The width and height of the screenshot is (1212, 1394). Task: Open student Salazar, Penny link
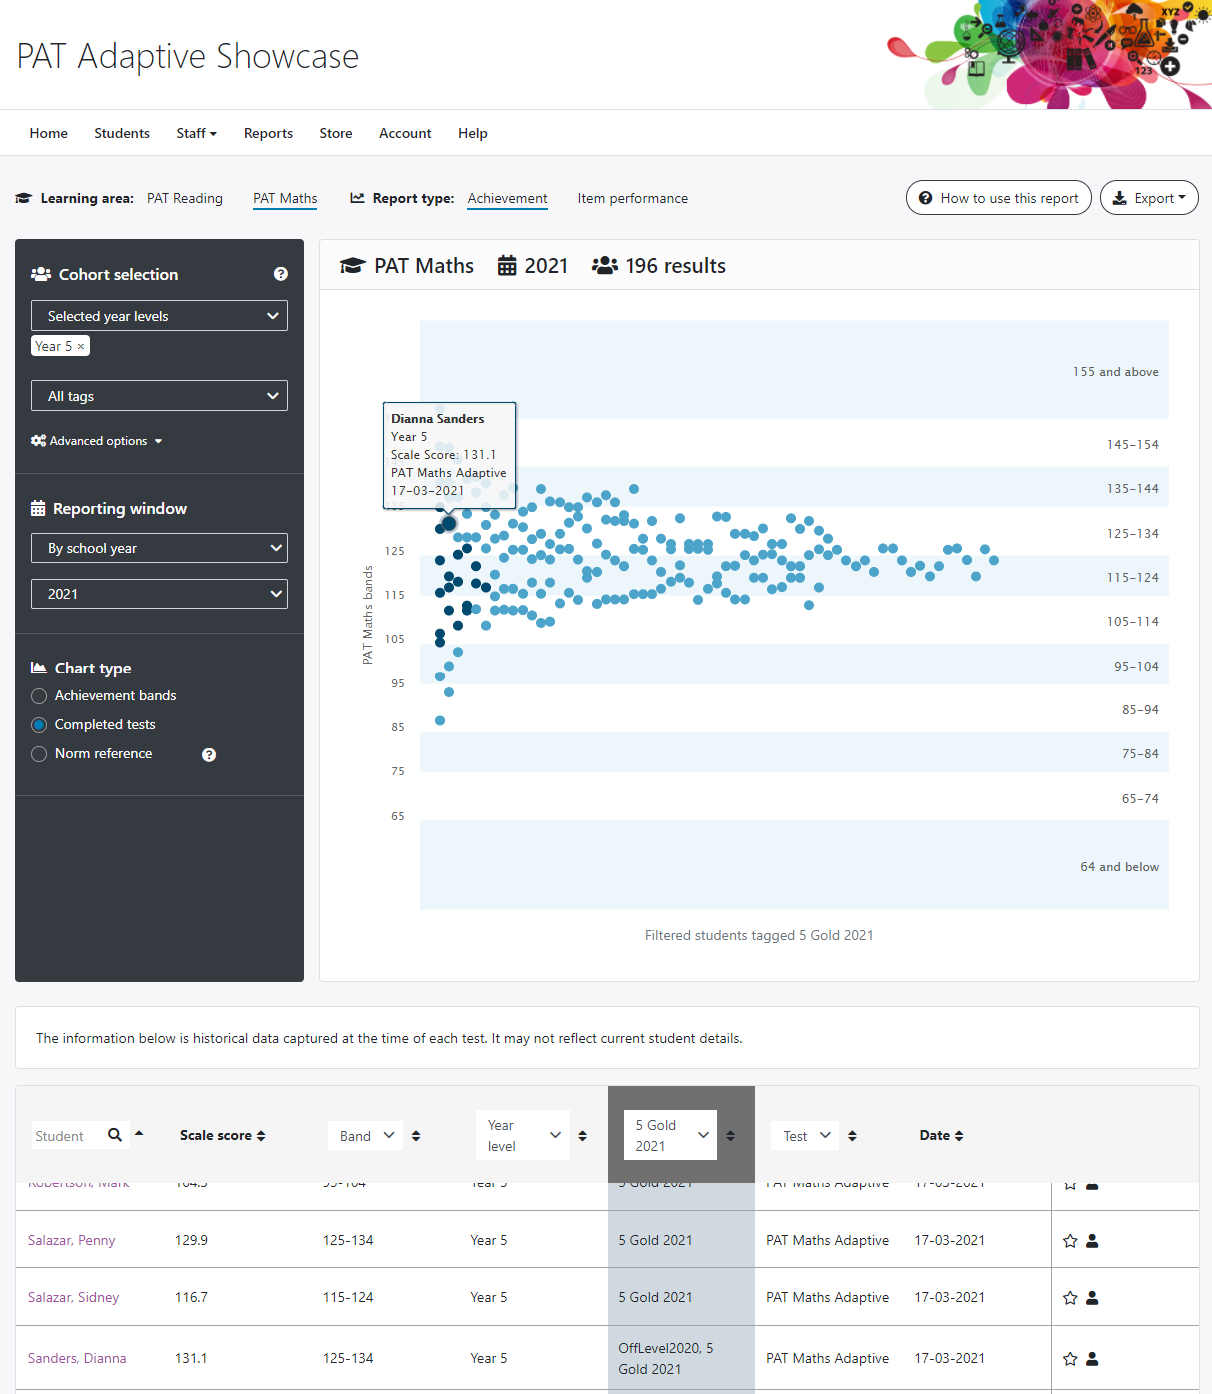[x=72, y=1240]
